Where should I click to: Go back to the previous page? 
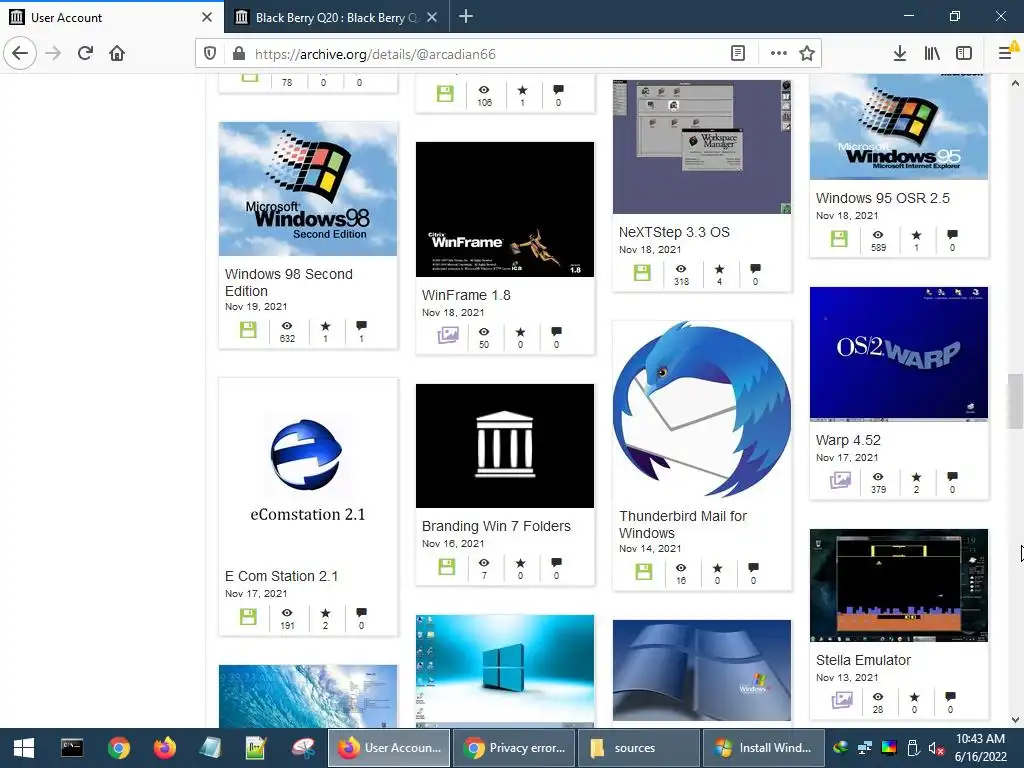[x=20, y=53]
